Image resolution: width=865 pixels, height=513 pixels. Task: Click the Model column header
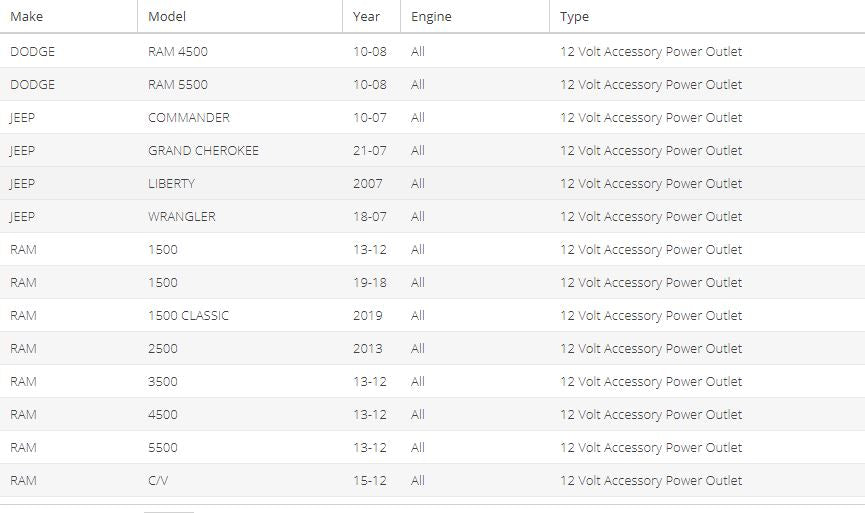(240, 17)
